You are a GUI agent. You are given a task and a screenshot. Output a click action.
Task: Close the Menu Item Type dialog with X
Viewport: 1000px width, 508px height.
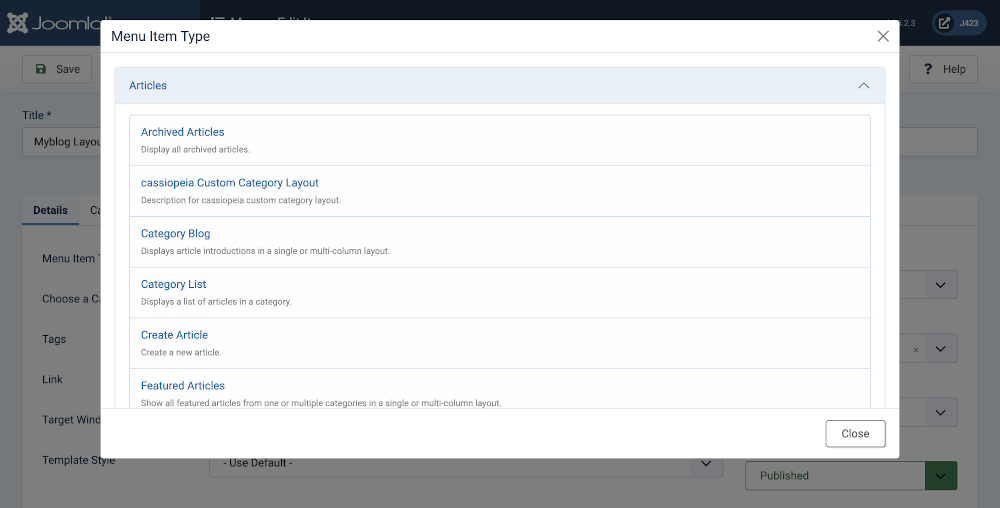(x=883, y=36)
